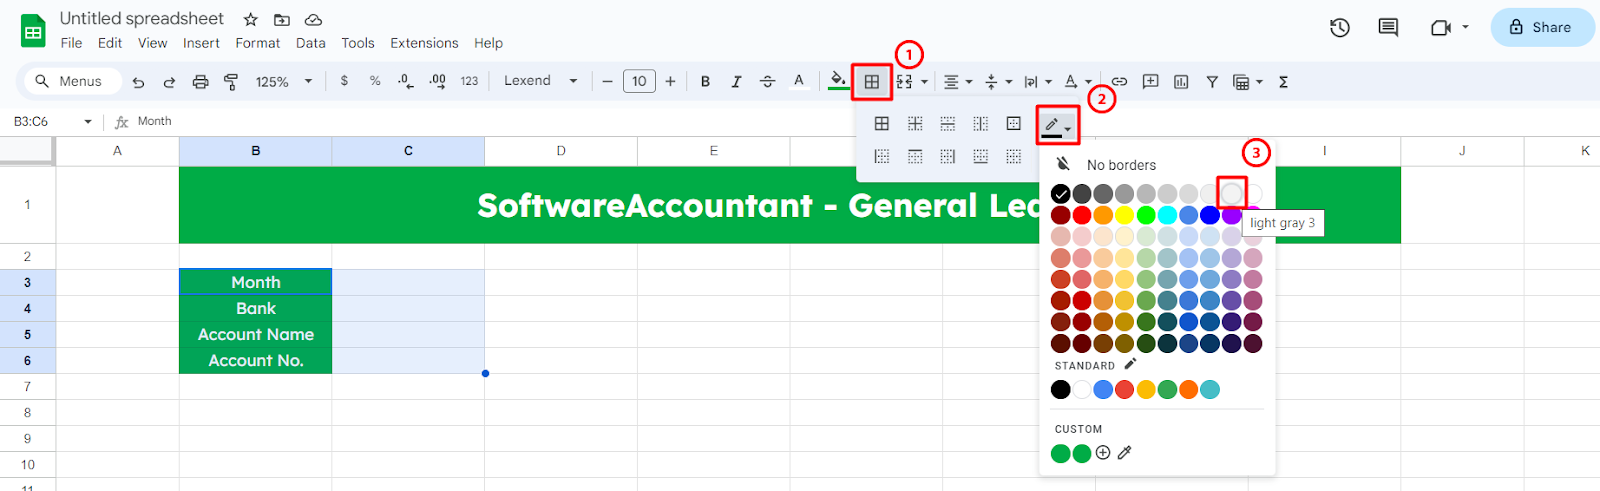The width and height of the screenshot is (1600, 491).
Task: Pick the black swatch in the palette
Action: [1061, 194]
